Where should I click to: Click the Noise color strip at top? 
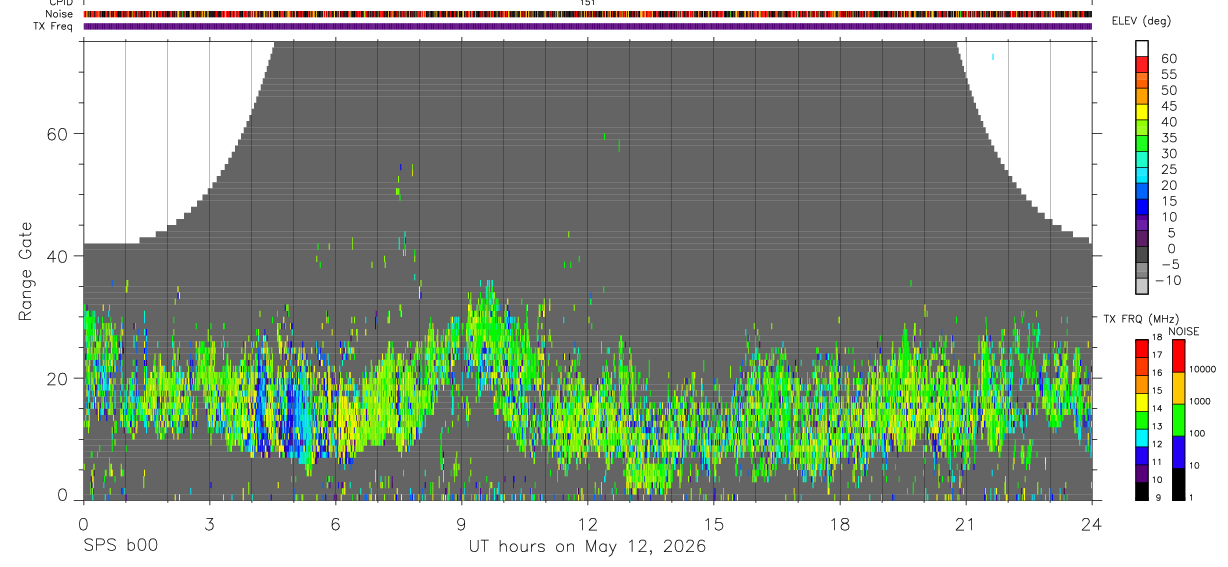click(x=587, y=14)
